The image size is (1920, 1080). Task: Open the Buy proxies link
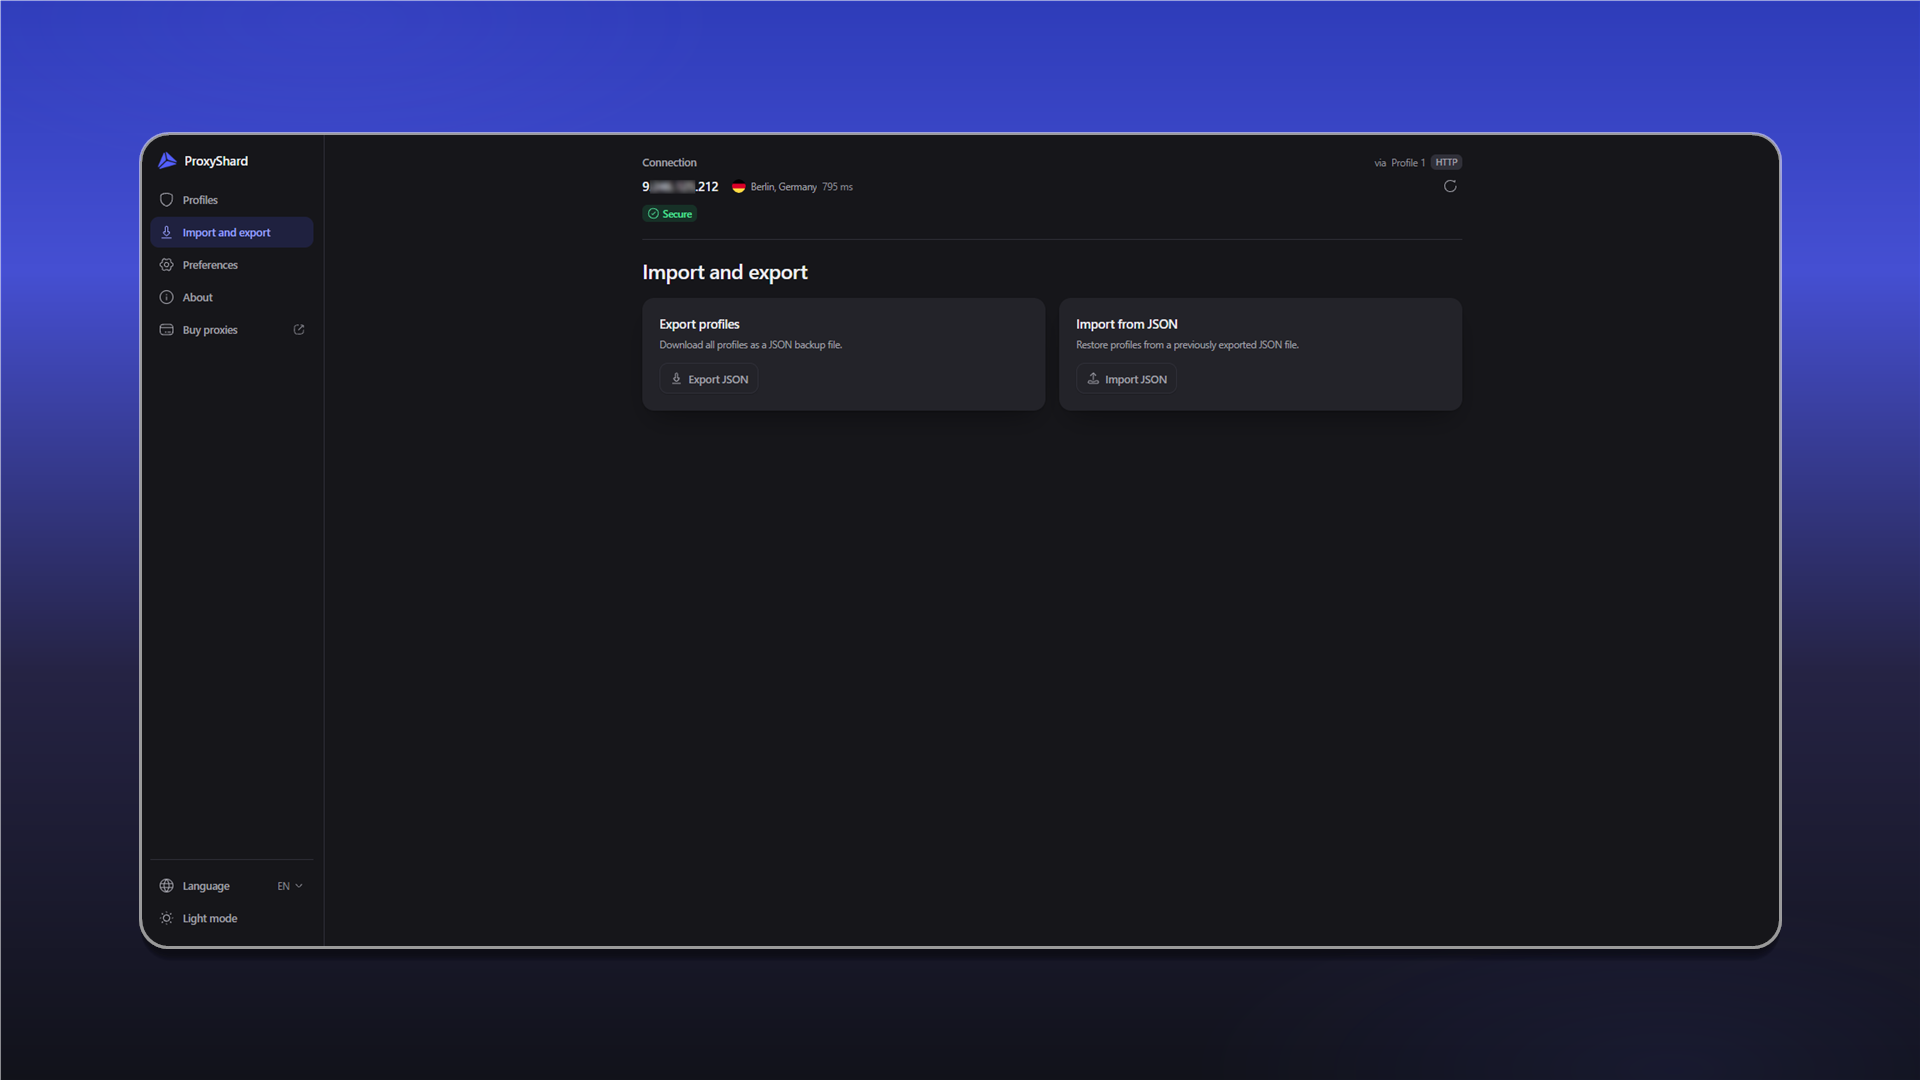(231, 330)
